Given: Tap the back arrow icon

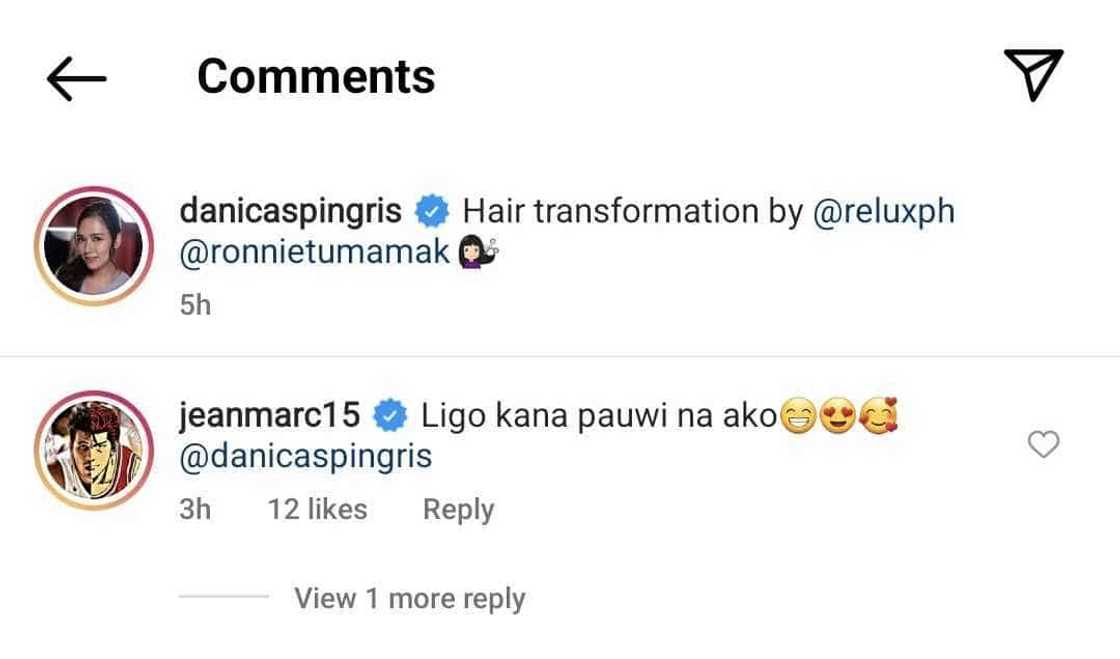Looking at the screenshot, I should point(76,78).
